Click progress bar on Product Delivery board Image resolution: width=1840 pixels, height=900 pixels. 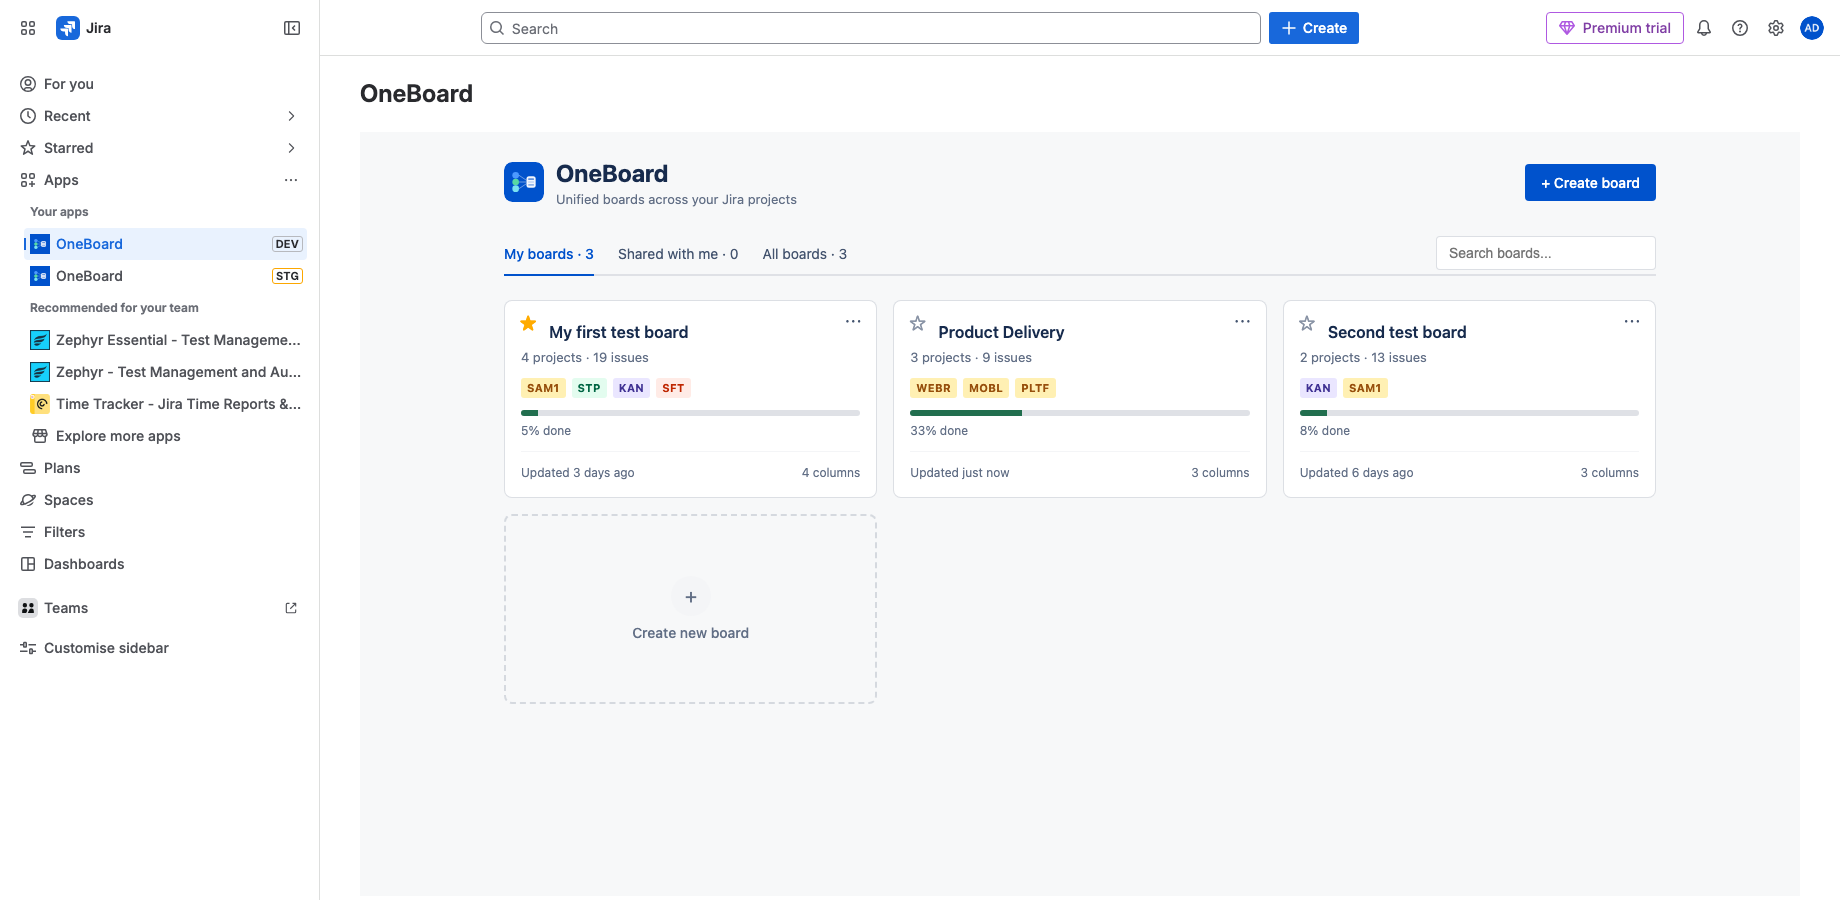(1080, 413)
